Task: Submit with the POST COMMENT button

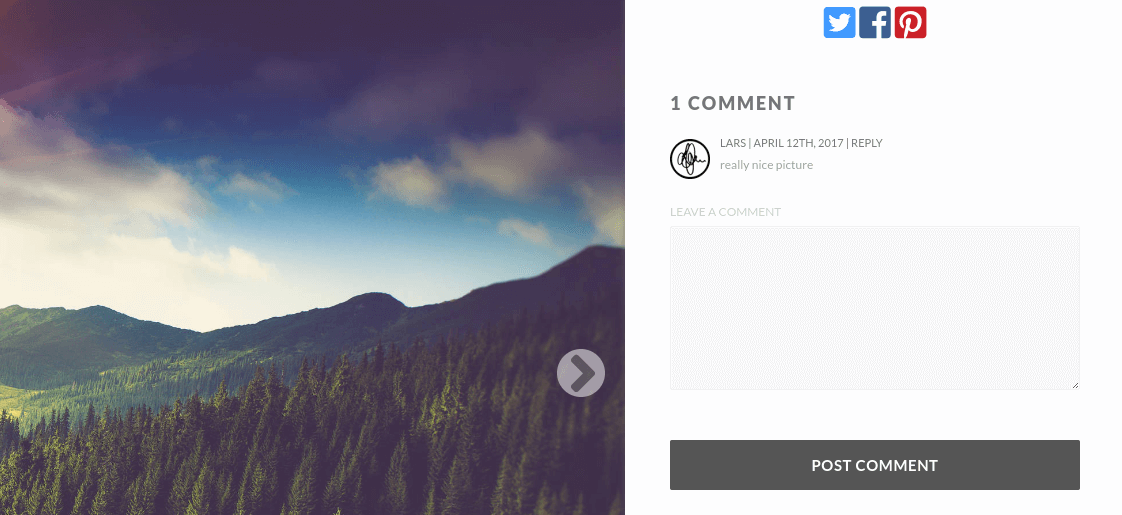Action: click(x=874, y=465)
